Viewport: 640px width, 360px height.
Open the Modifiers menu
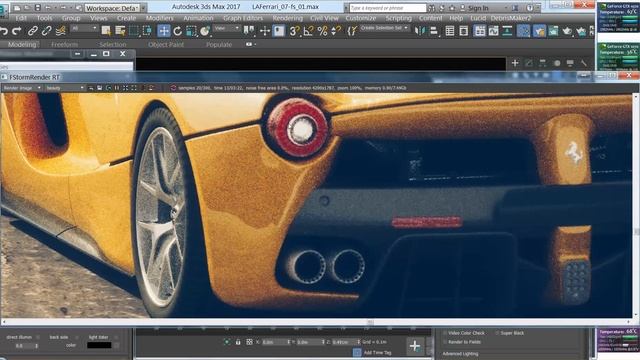click(x=159, y=18)
